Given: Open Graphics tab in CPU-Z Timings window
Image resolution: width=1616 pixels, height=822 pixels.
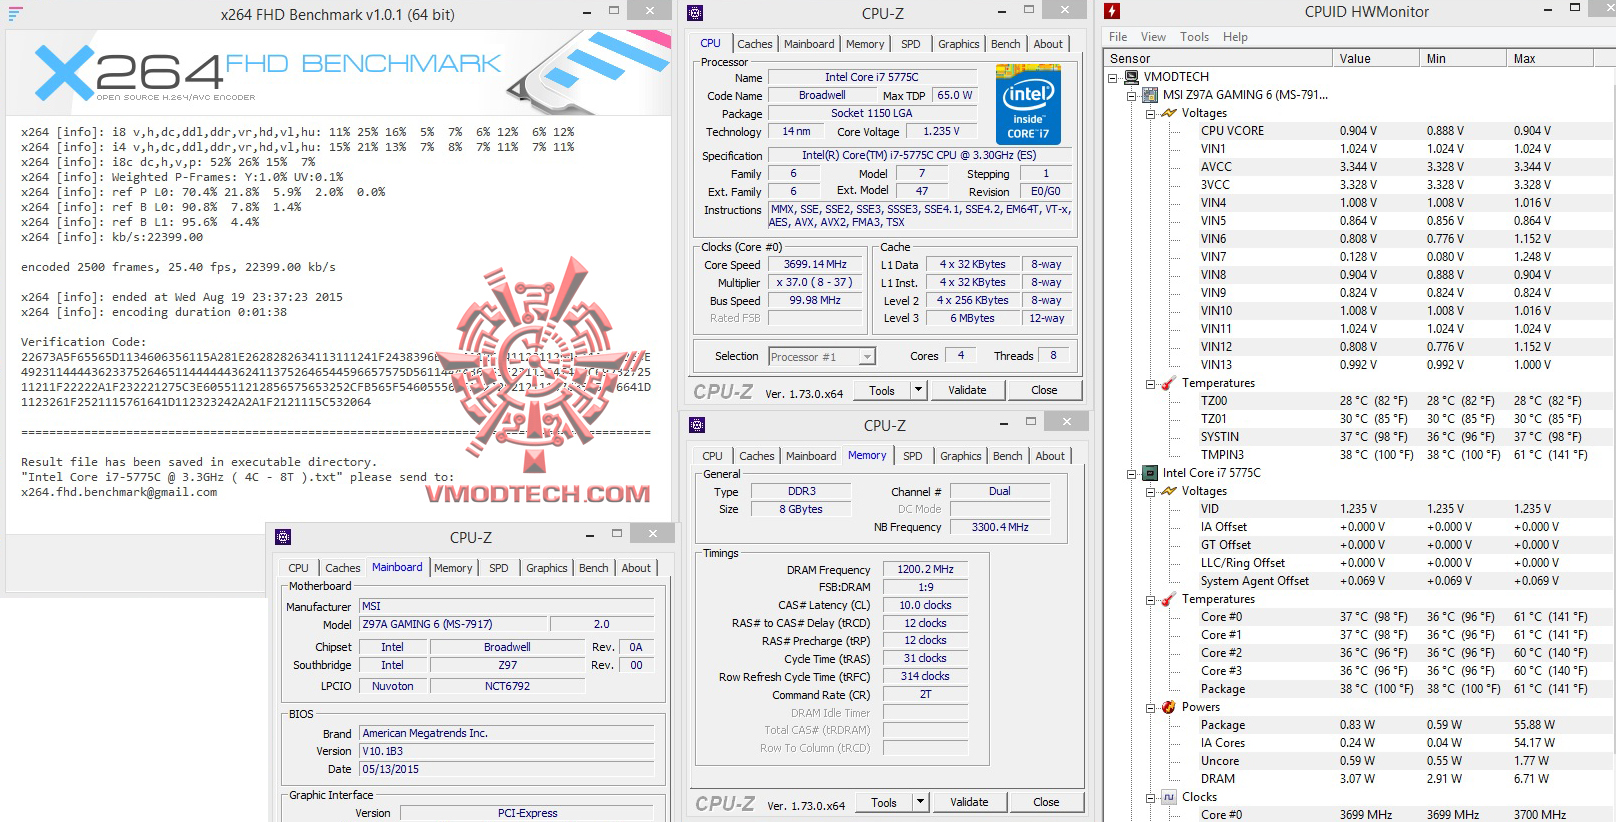Looking at the screenshot, I should click(960, 456).
